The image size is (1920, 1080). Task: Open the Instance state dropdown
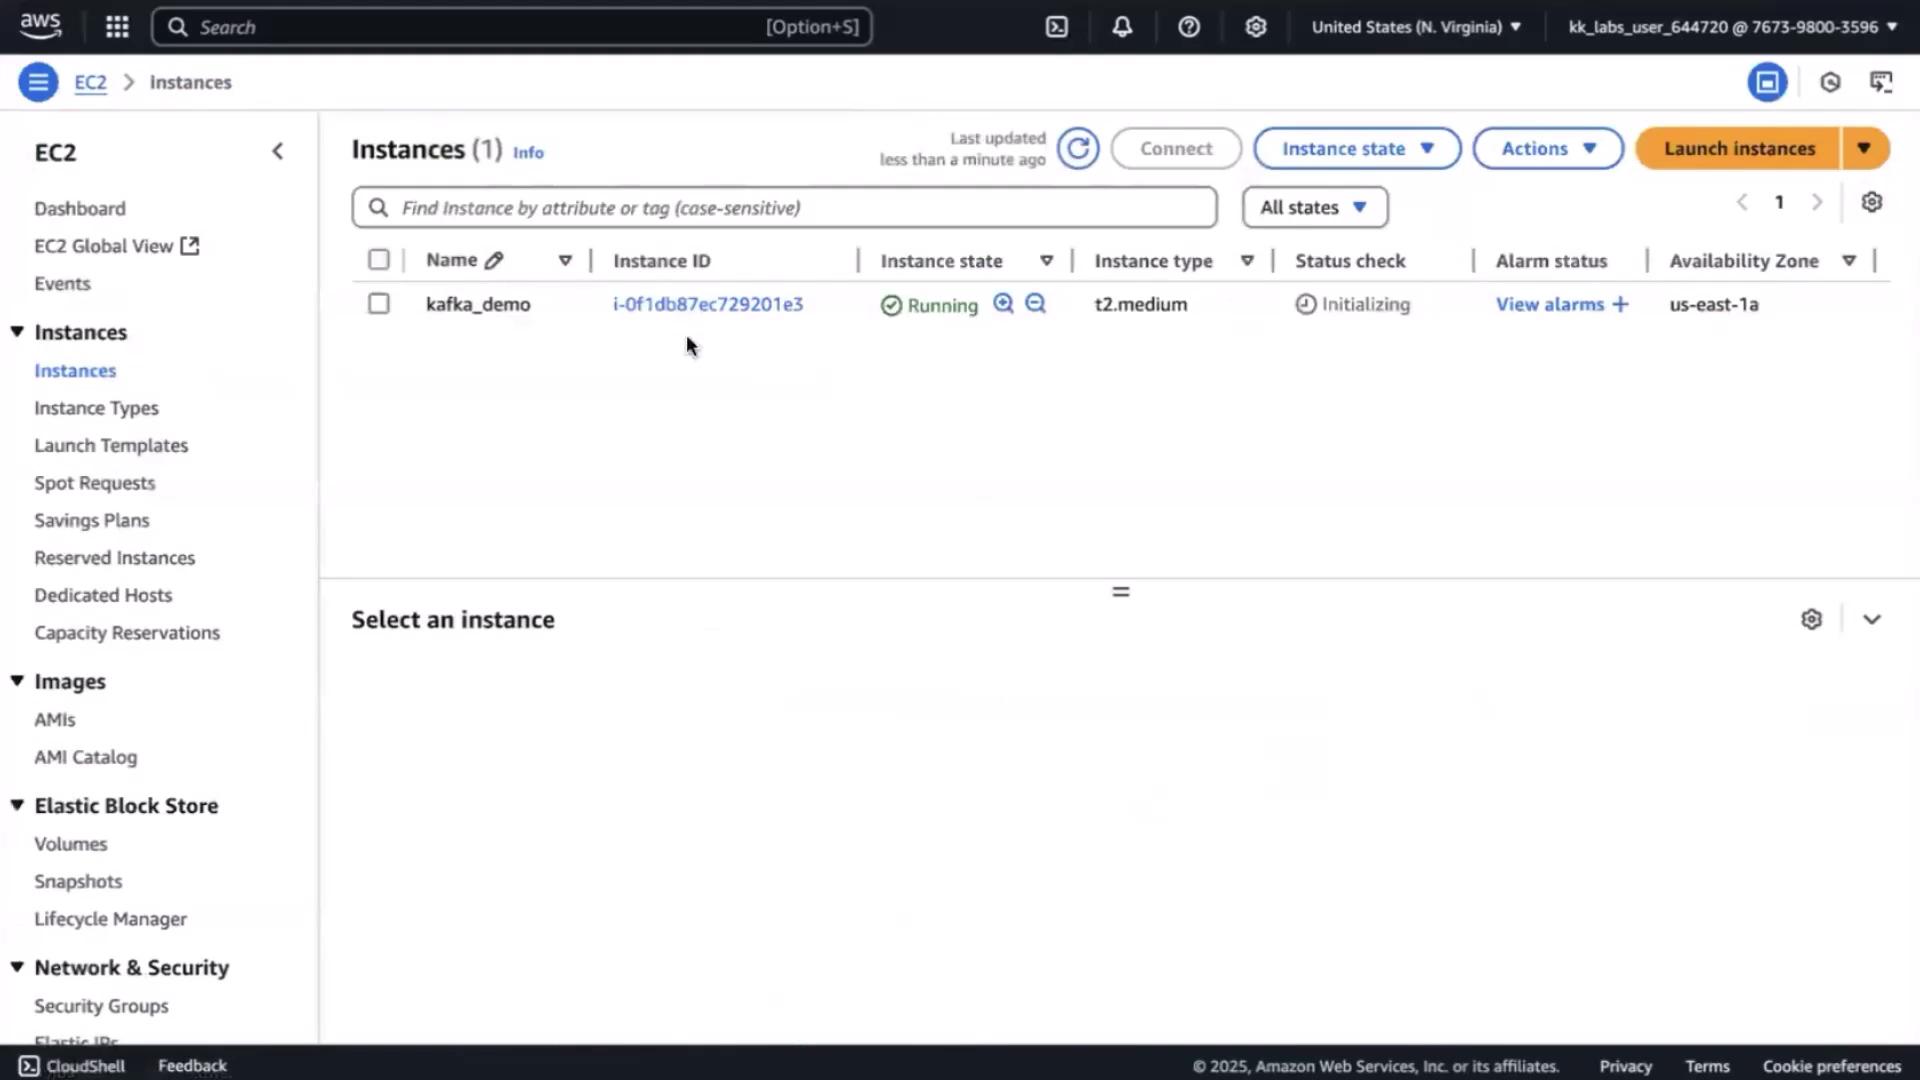[x=1356, y=149]
